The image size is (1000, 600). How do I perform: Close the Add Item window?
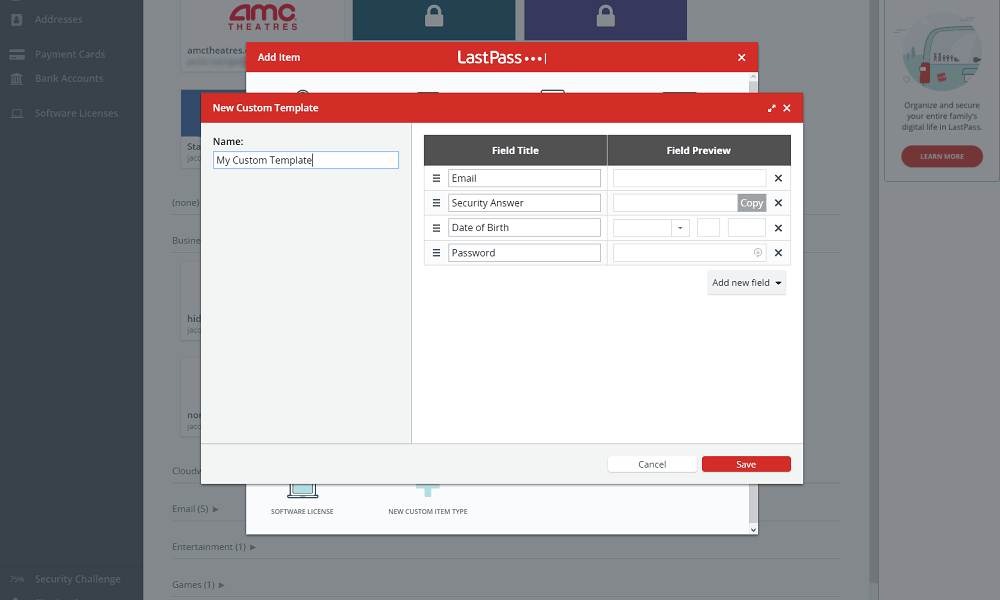742,57
